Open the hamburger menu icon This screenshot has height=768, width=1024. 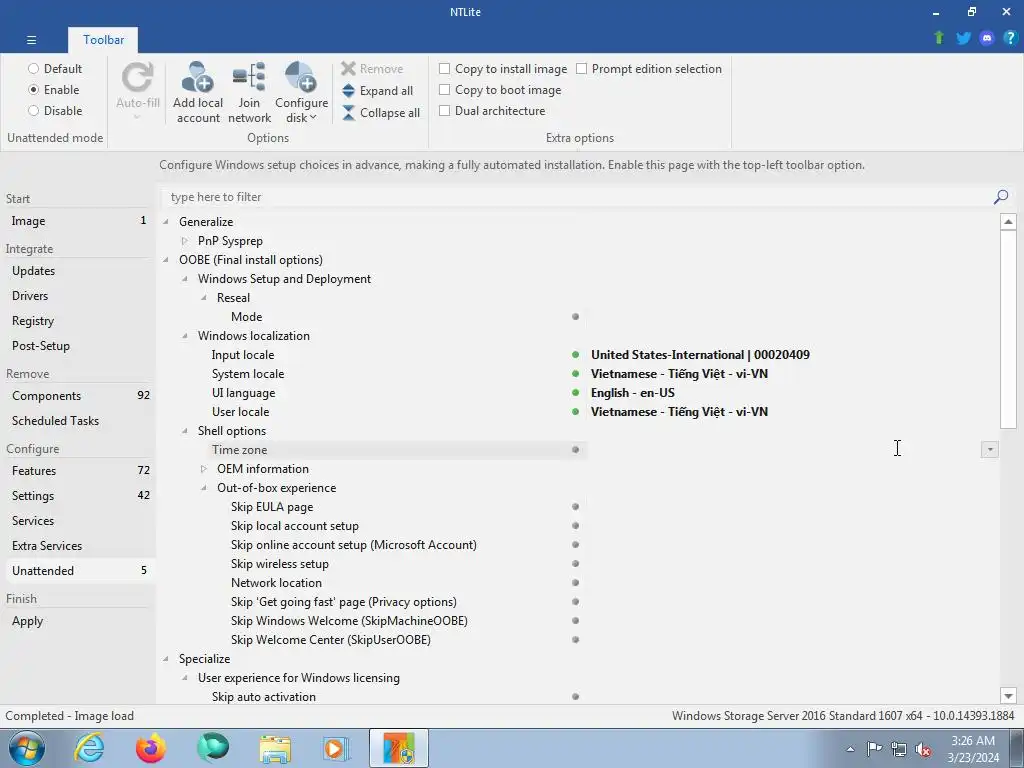pos(31,40)
